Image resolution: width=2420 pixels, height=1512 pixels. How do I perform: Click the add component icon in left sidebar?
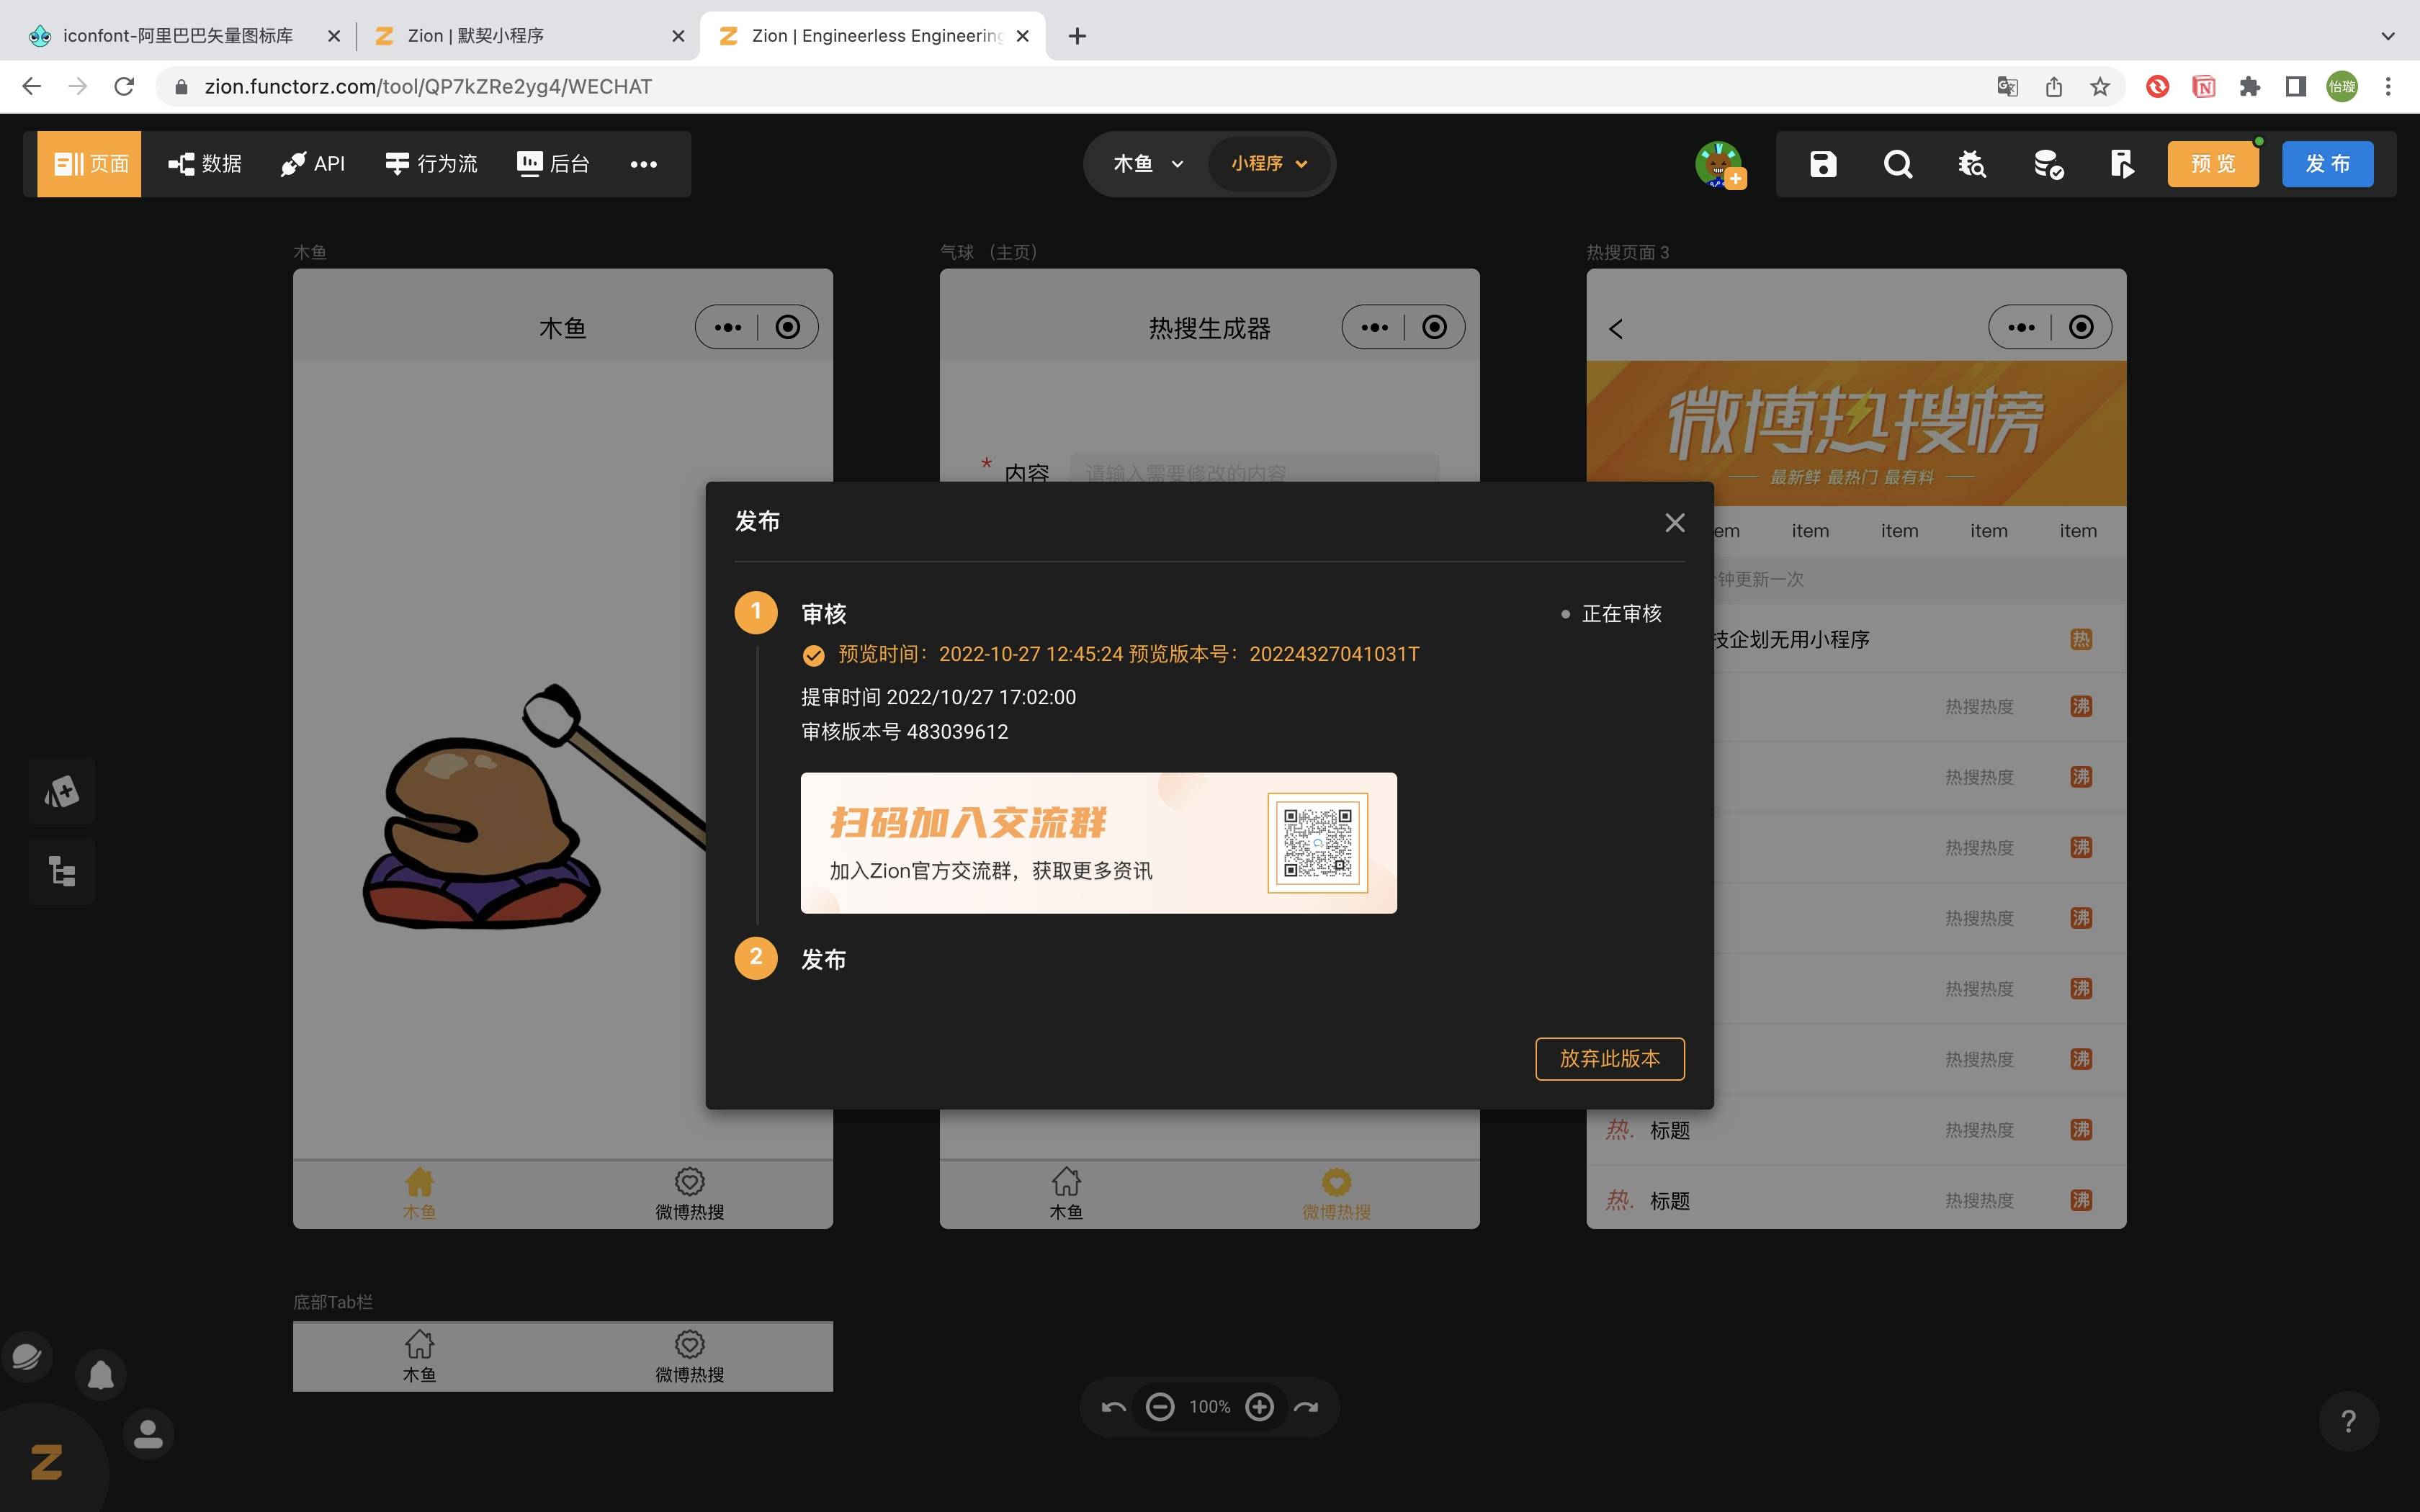[62, 792]
